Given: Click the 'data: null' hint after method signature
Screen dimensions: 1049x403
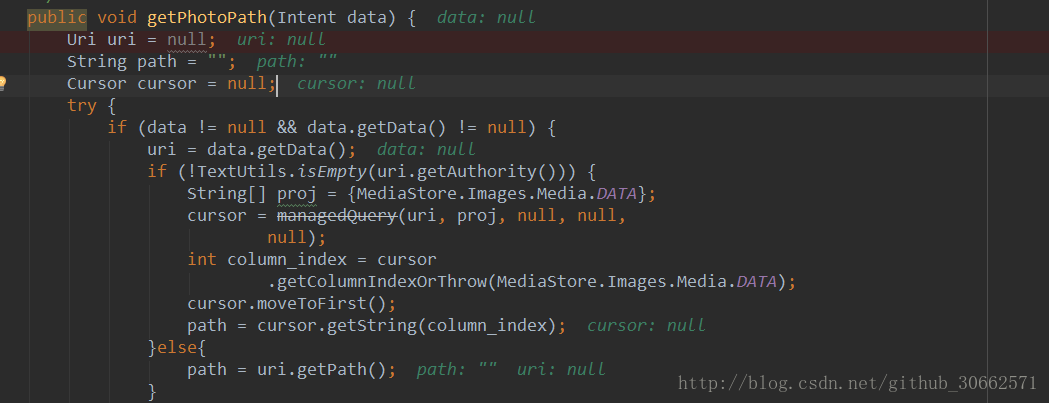Looking at the screenshot, I should click(x=486, y=18).
